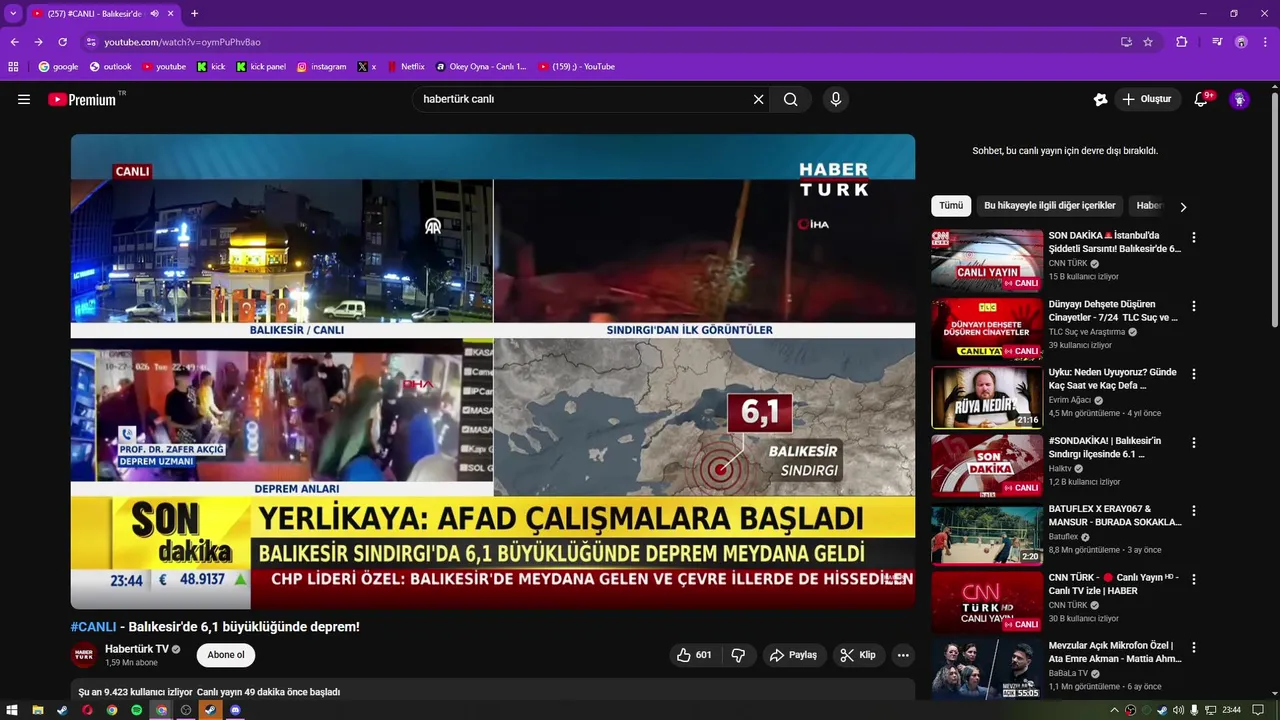Open Mevzular Açık Mikrofon Özel video title
The height and width of the screenshot is (720, 1280).
(1115, 652)
